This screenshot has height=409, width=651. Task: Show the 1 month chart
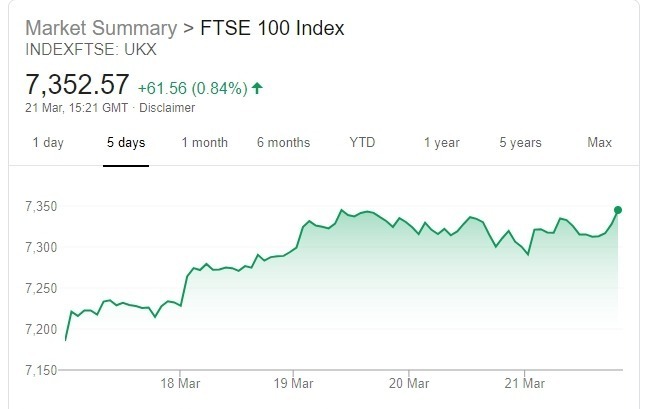pos(205,143)
